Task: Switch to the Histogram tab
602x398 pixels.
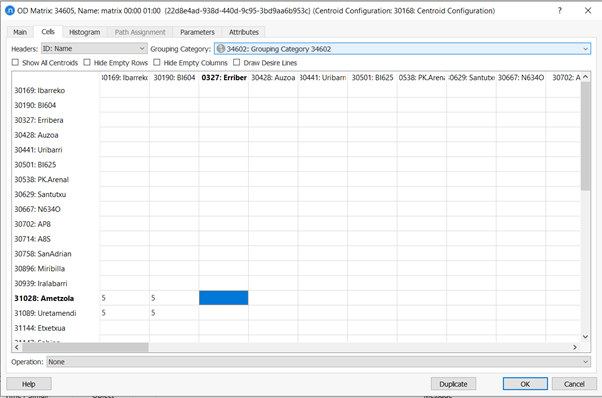Action: click(84, 32)
